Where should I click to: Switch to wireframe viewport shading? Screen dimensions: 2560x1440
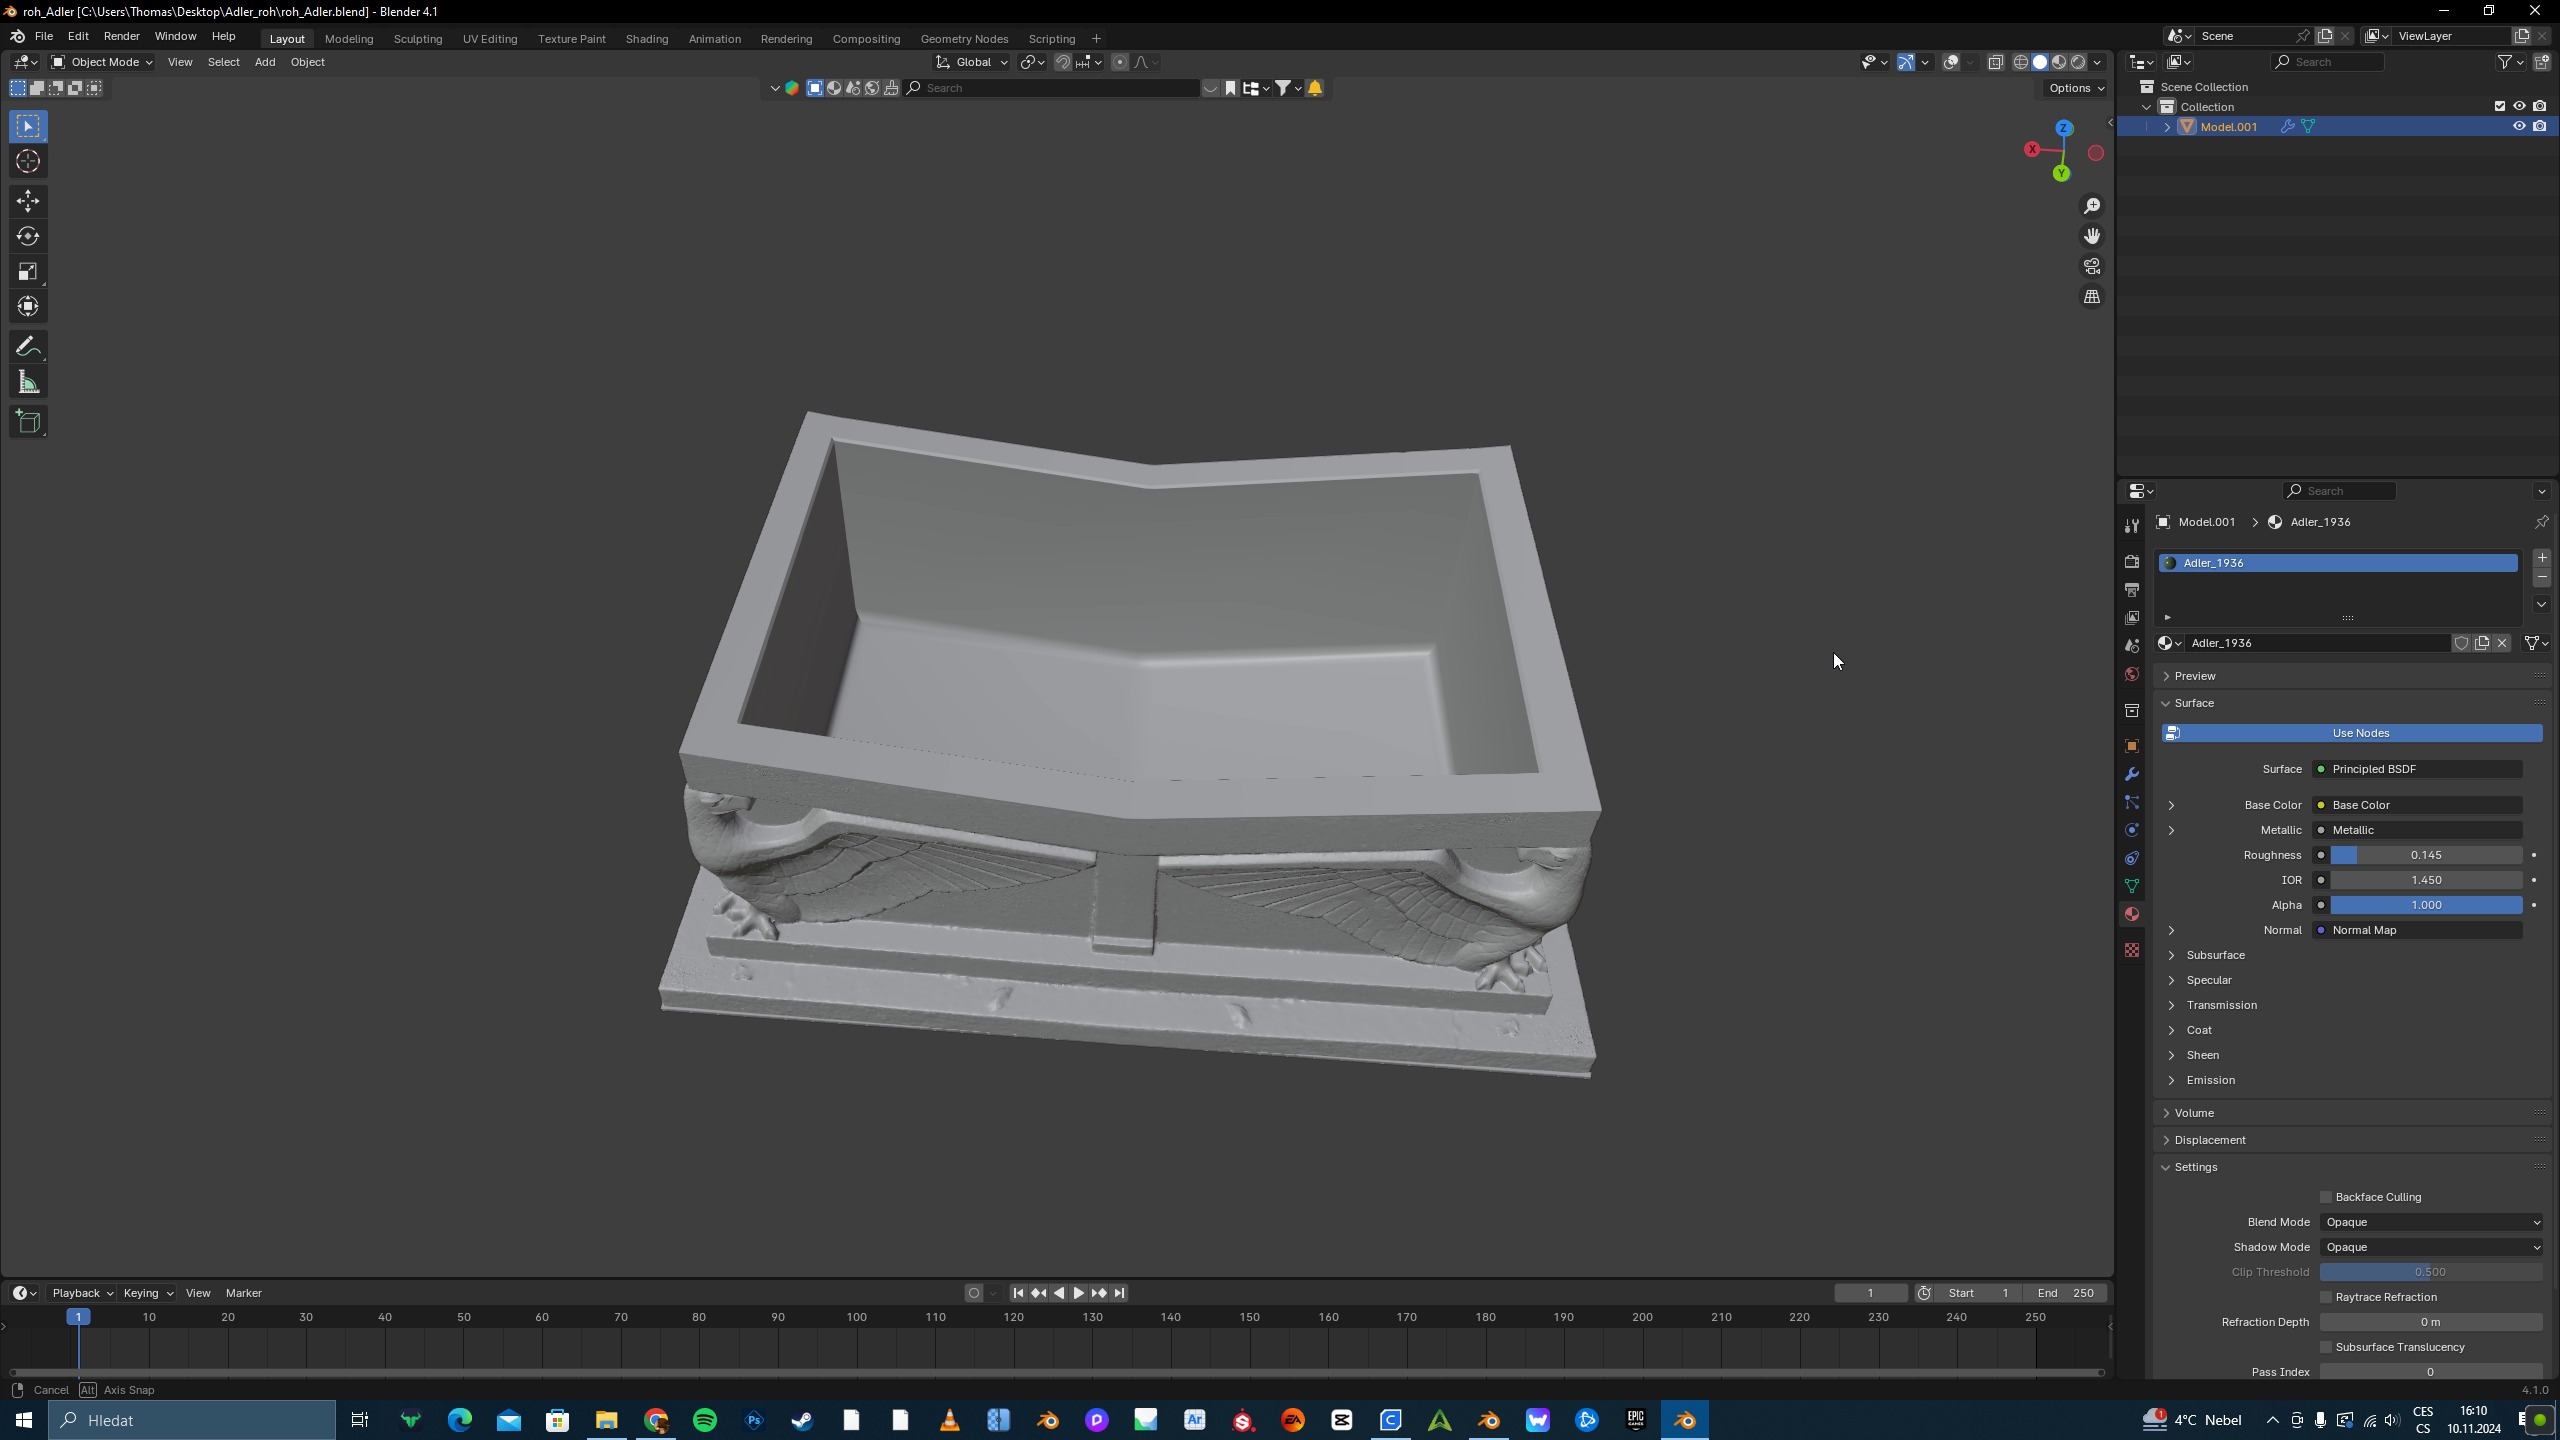[x=2021, y=62]
